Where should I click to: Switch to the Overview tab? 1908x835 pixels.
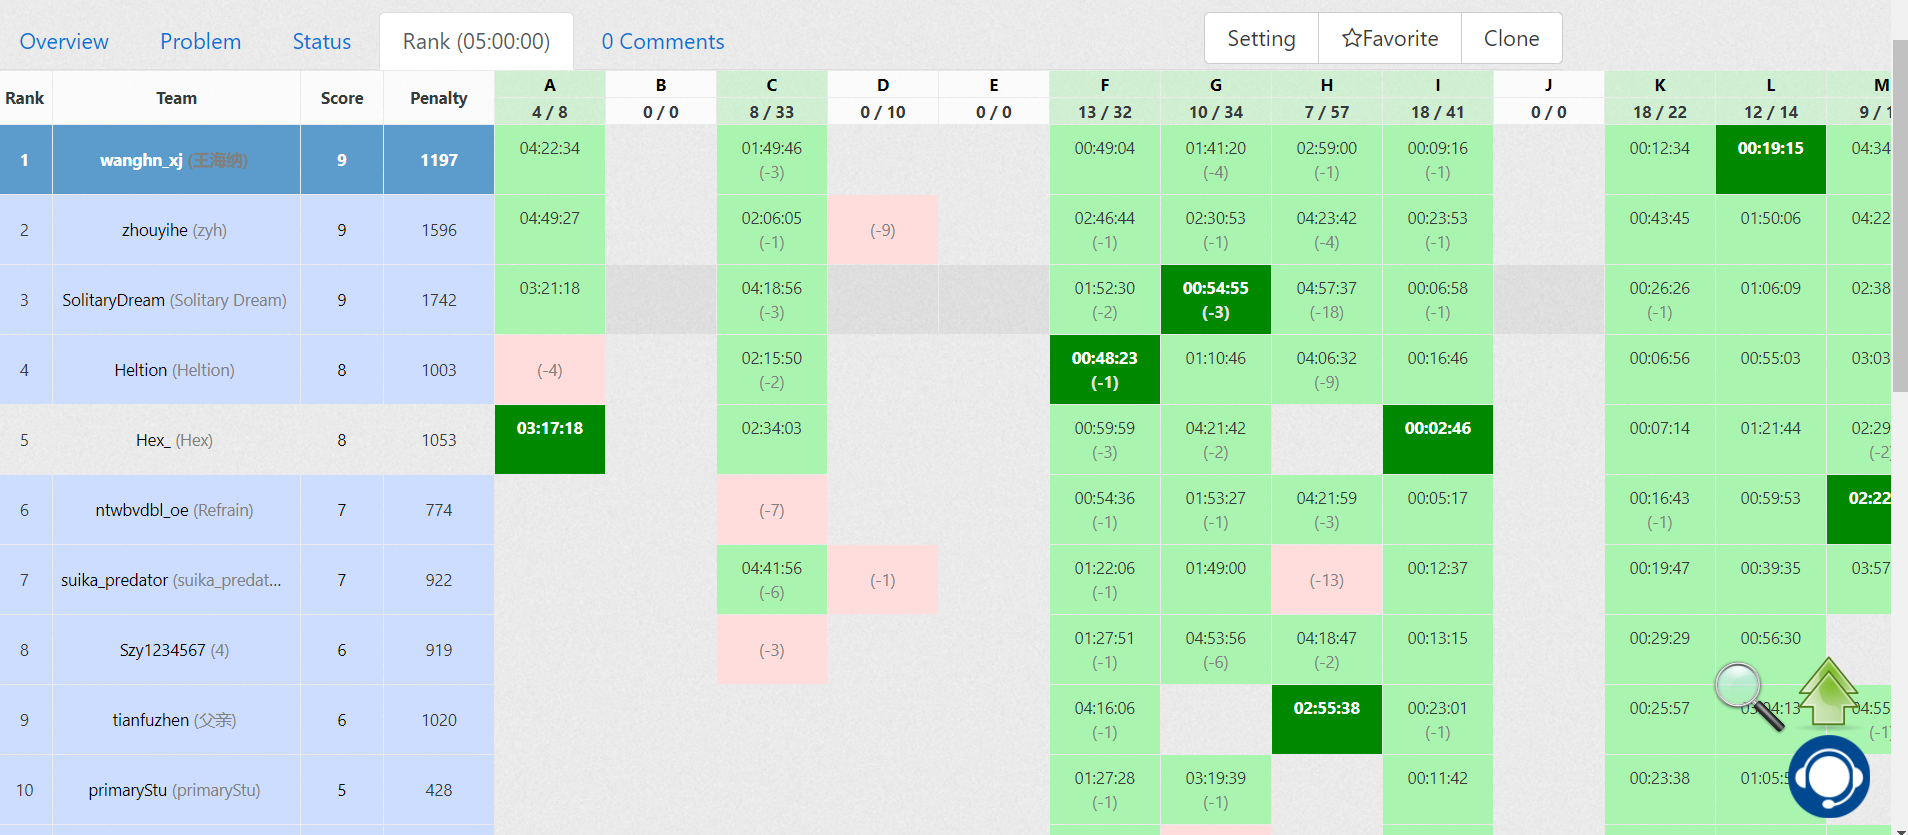click(x=64, y=42)
